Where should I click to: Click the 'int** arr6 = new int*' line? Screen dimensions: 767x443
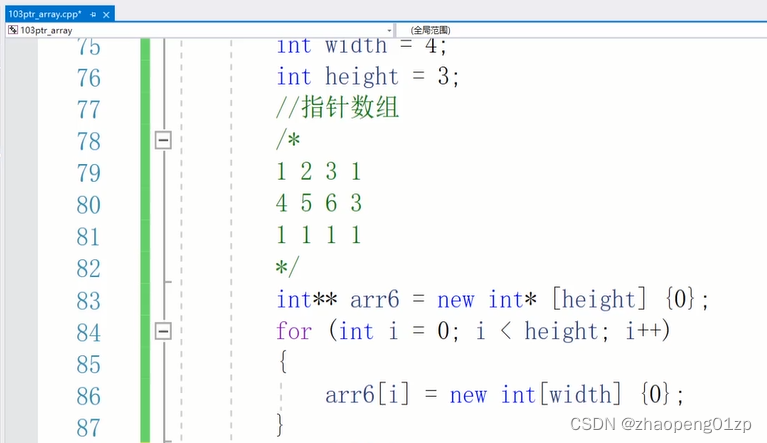493,299
